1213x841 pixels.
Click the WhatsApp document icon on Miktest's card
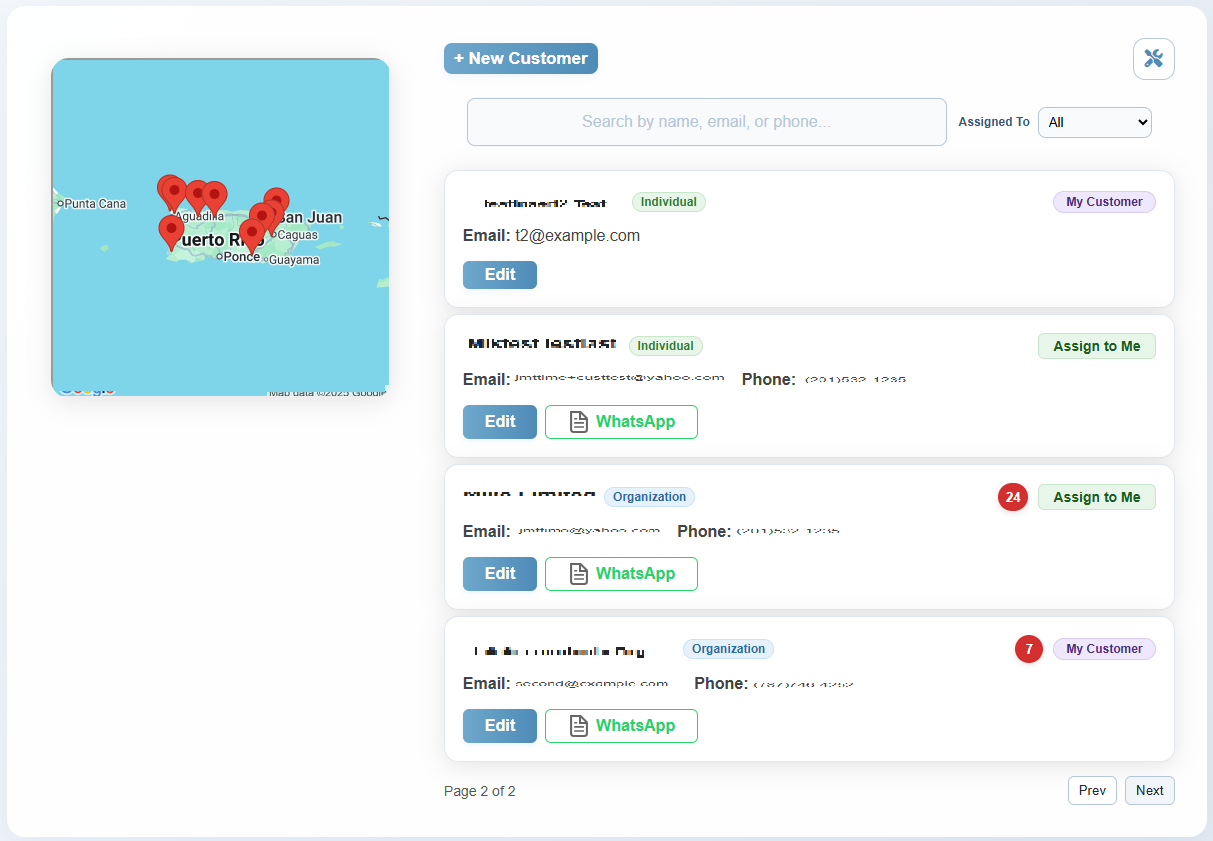coord(578,421)
